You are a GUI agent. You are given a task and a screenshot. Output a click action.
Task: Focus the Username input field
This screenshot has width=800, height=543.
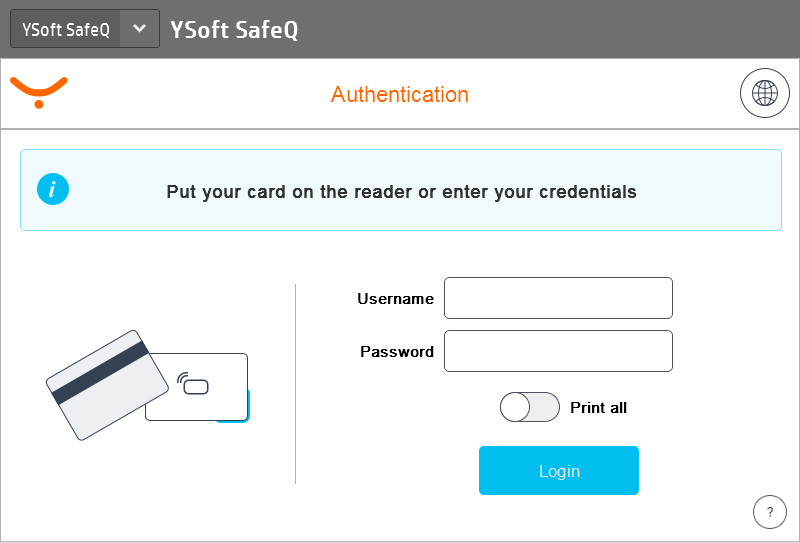[558, 298]
